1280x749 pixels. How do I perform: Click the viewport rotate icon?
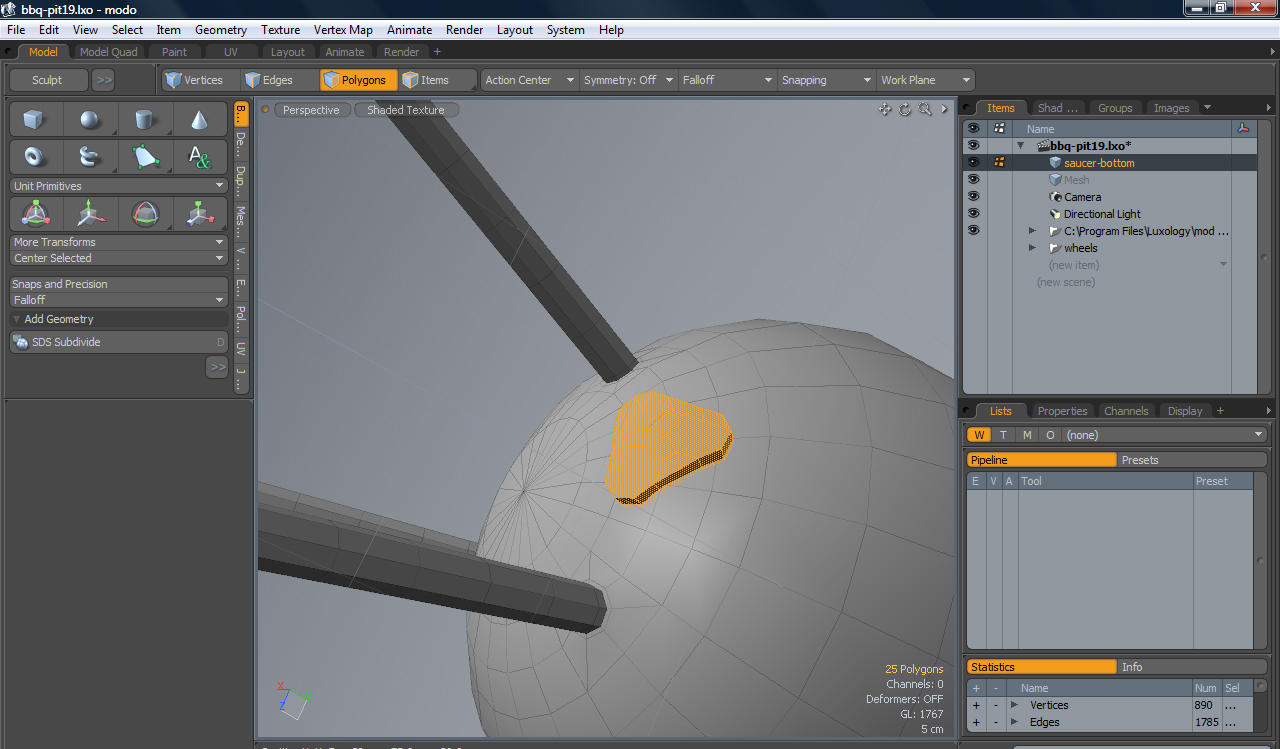pos(905,109)
